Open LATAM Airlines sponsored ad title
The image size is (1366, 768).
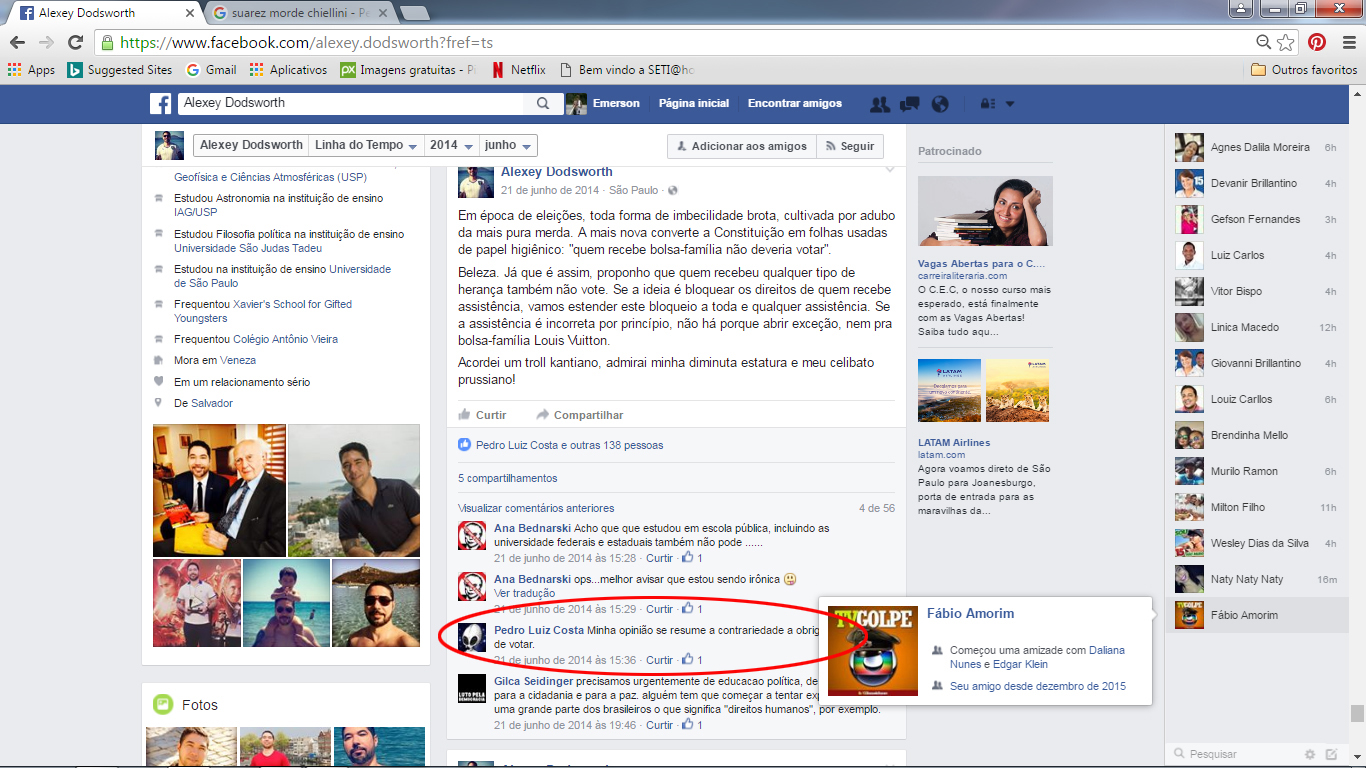tap(954, 442)
